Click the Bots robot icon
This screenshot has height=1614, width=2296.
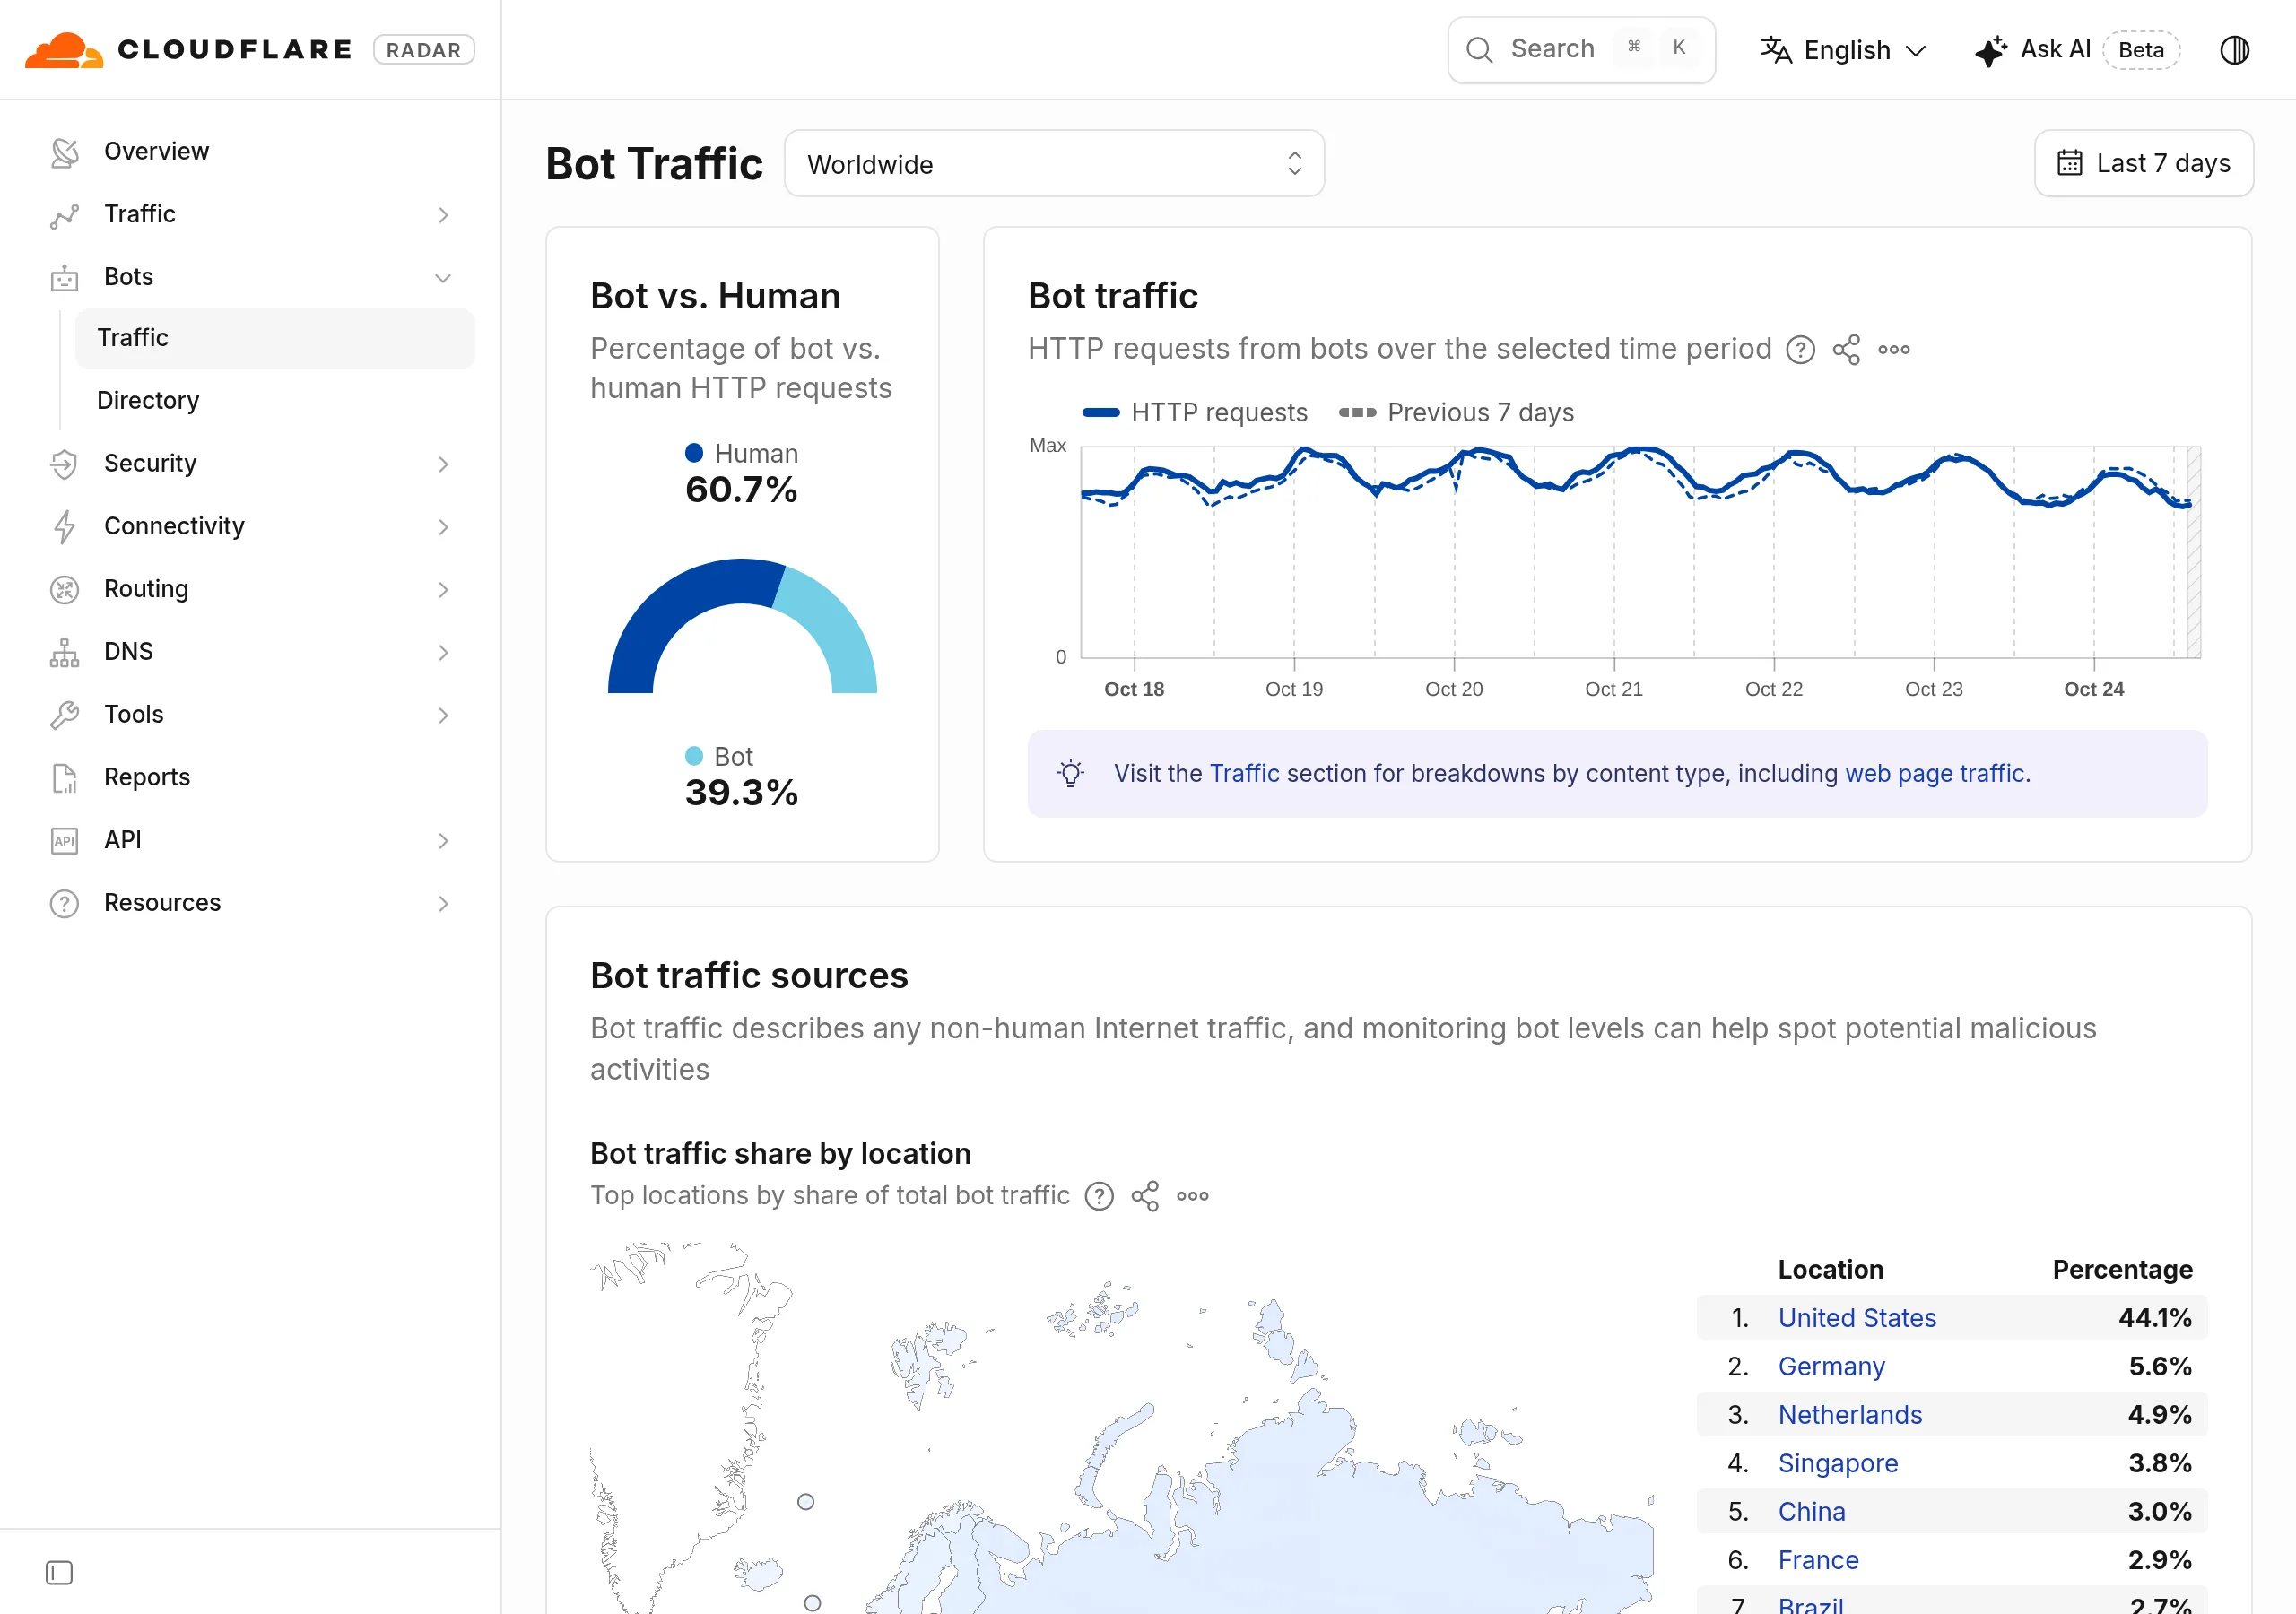click(x=64, y=278)
